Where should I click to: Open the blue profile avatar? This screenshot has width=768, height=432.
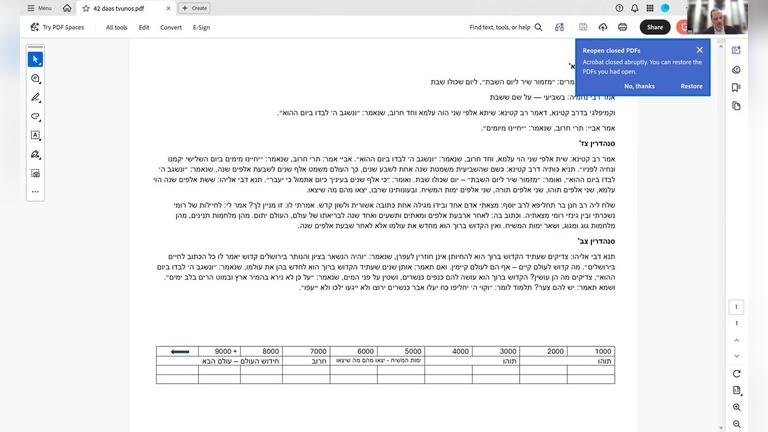(665, 8)
